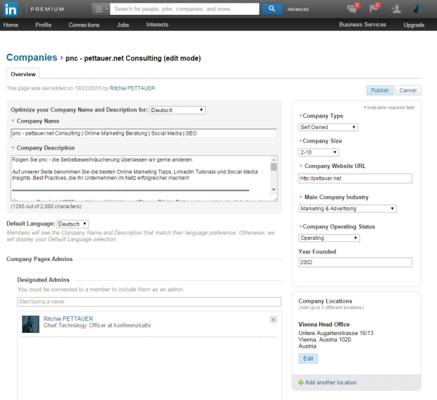
Task: Click the designated admins name input
Action: click(x=149, y=302)
